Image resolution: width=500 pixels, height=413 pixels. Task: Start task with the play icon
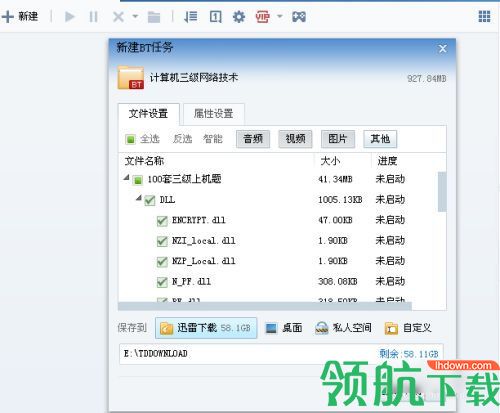tap(70, 16)
